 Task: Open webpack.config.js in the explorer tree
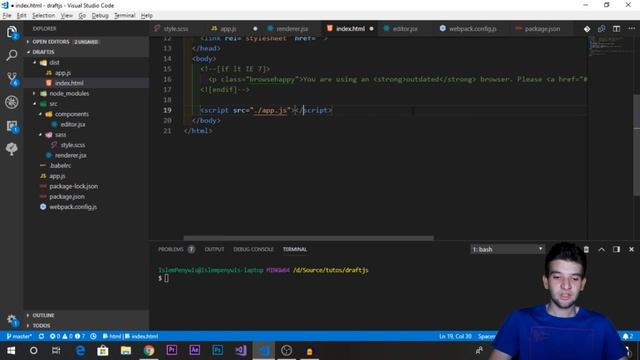(73, 207)
